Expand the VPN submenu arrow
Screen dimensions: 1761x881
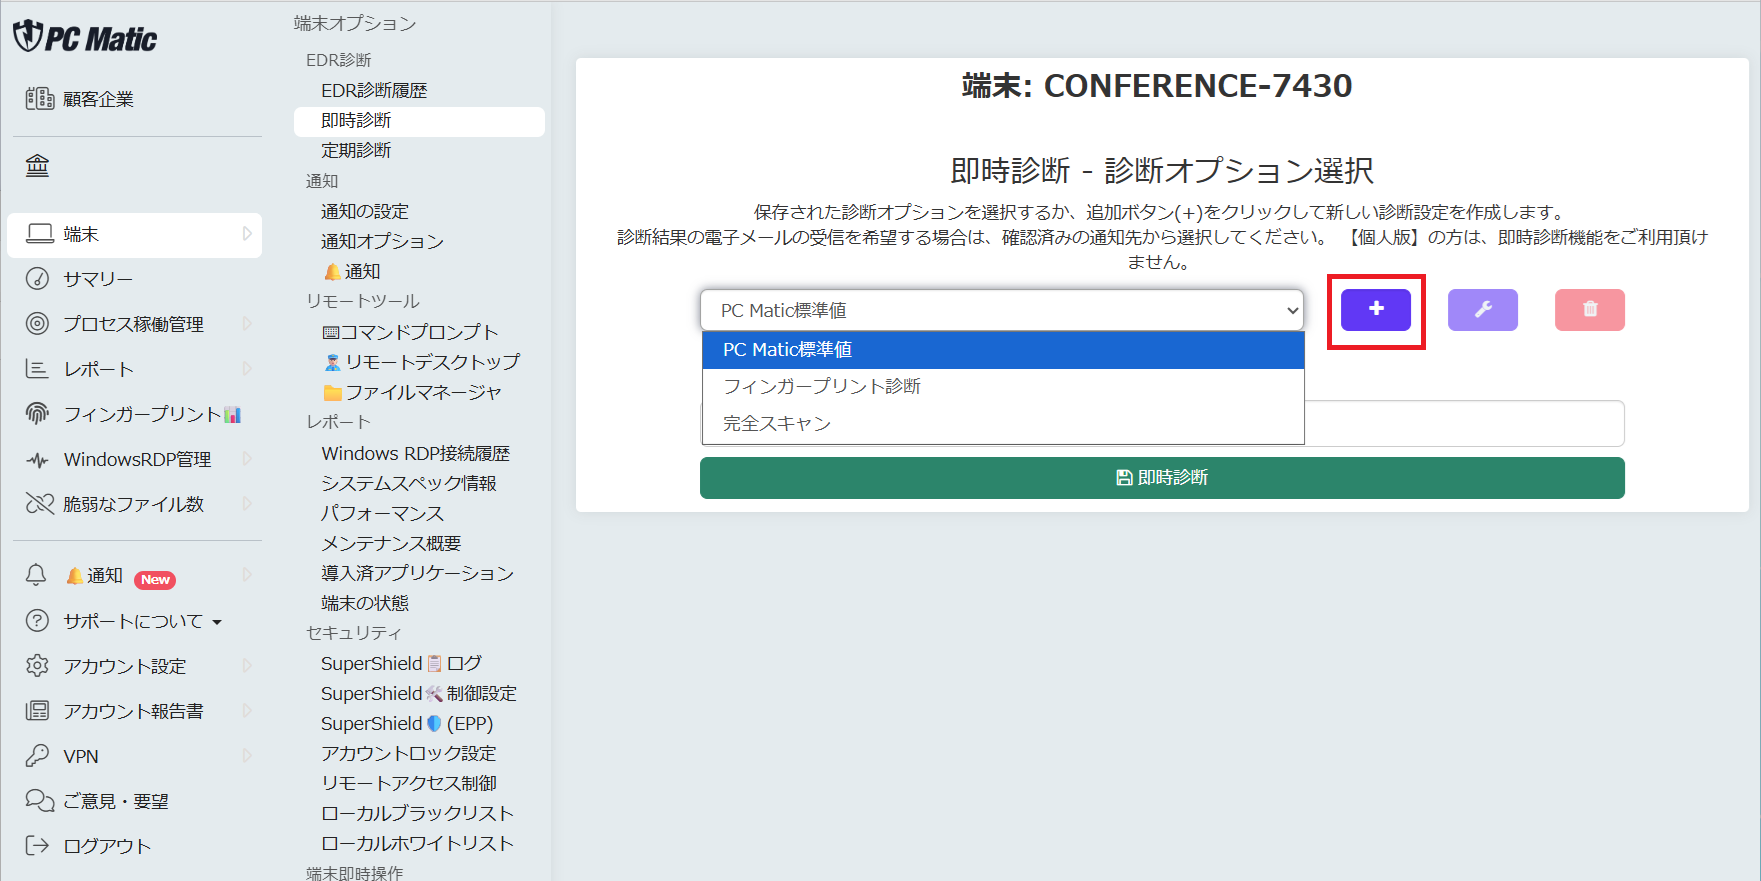(247, 756)
